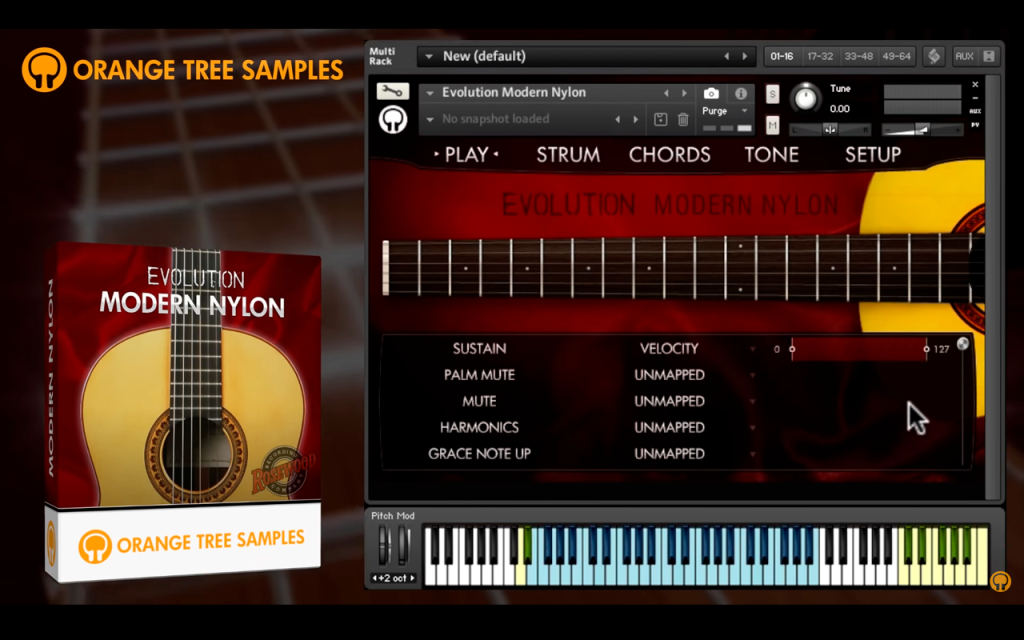Click the Kontakt master editor icon beside AUX
Image resolution: width=1024 pixels, height=640 pixels.
pos(934,56)
